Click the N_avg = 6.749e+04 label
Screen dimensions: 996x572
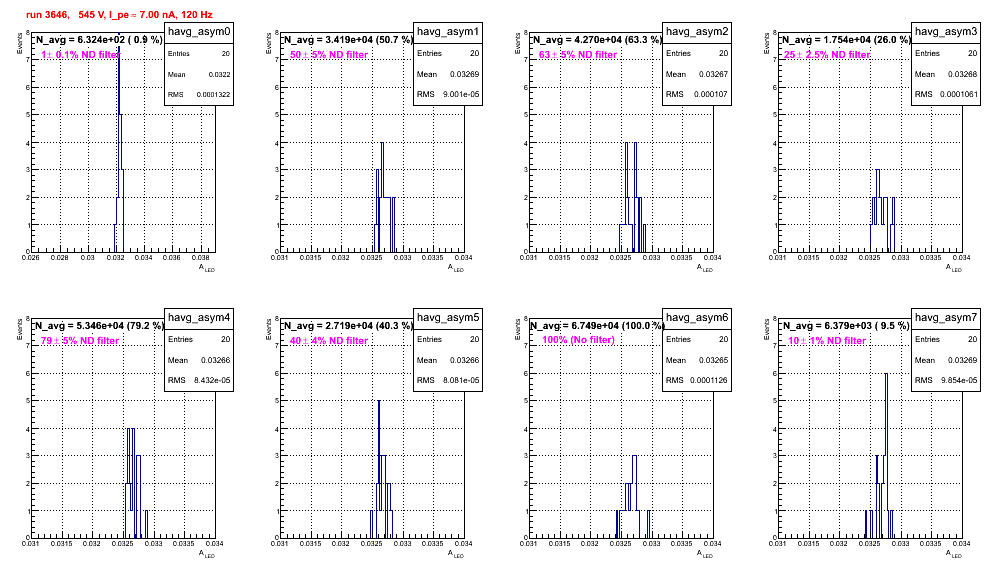point(597,326)
